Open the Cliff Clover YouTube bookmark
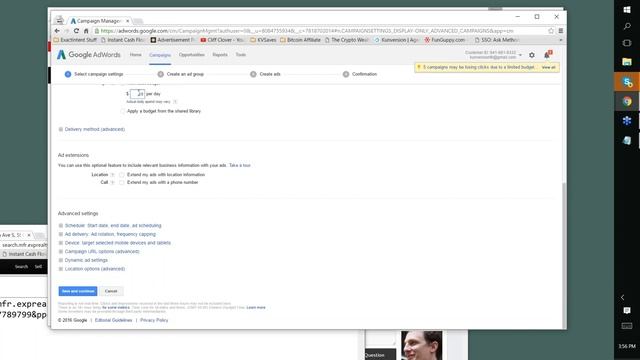The width and height of the screenshot is (640, 360). pyautogui.click(x=222, y=40)
